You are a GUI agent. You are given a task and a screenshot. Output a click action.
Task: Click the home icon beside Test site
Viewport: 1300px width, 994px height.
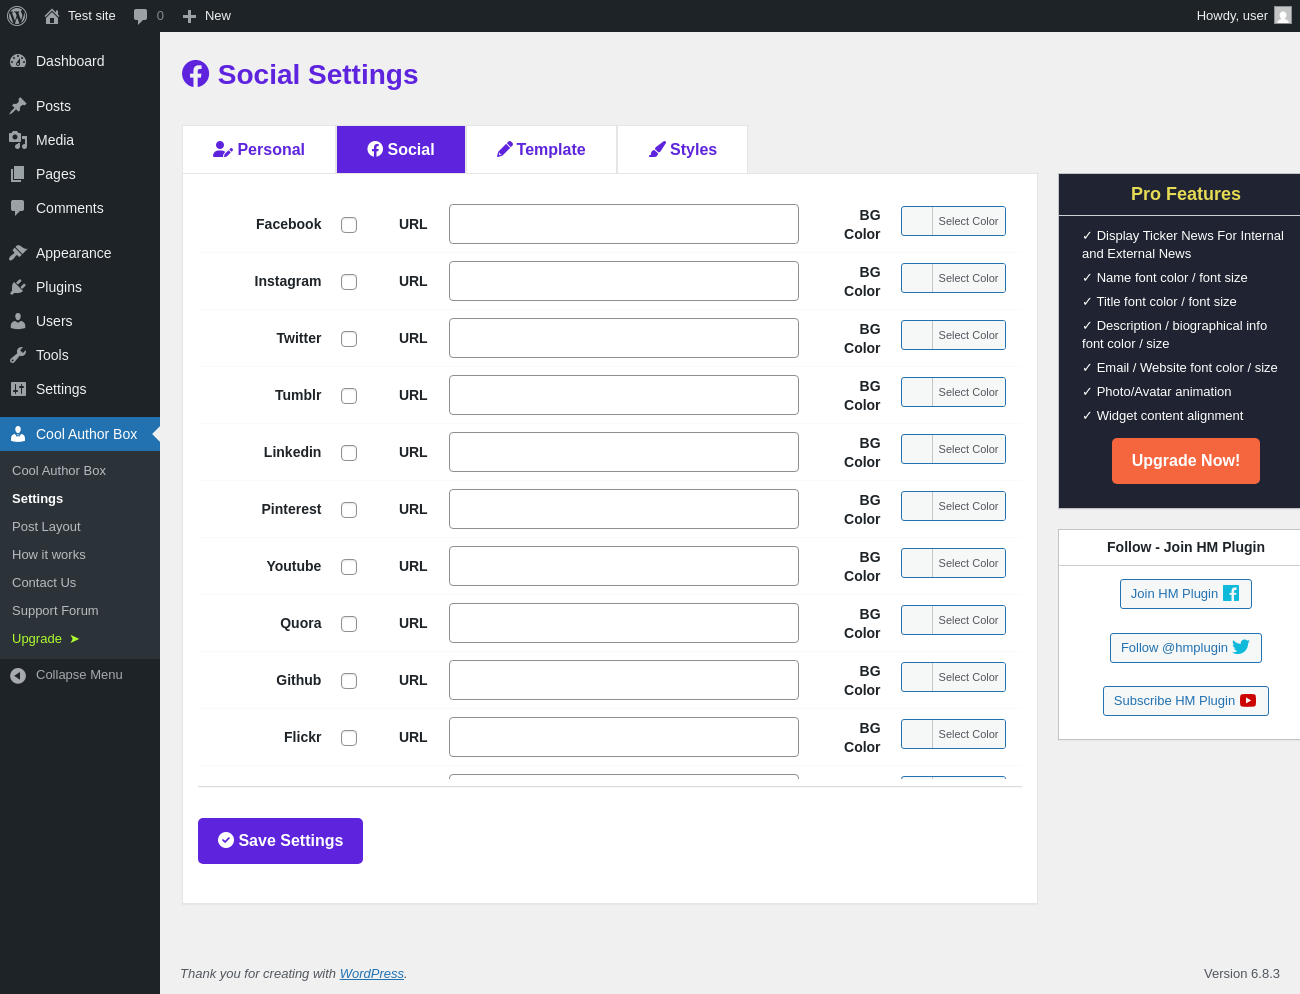click(x=52, y=16)
